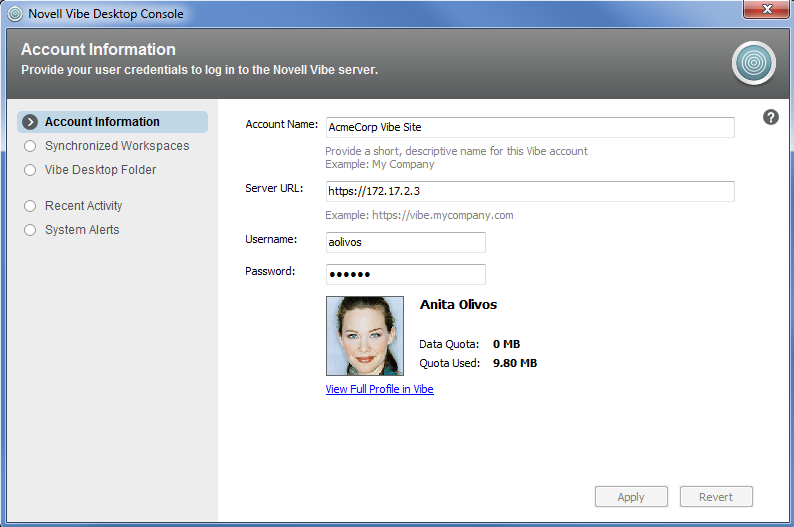Click the help question mark icon
Screen dimensions: 794x527
(x=771, y=117)
